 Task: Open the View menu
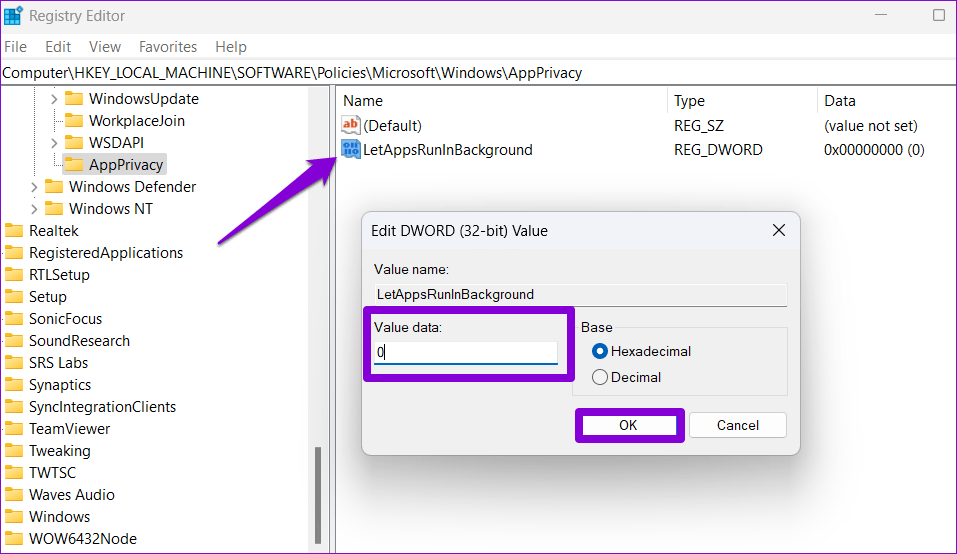pos(104,46)
